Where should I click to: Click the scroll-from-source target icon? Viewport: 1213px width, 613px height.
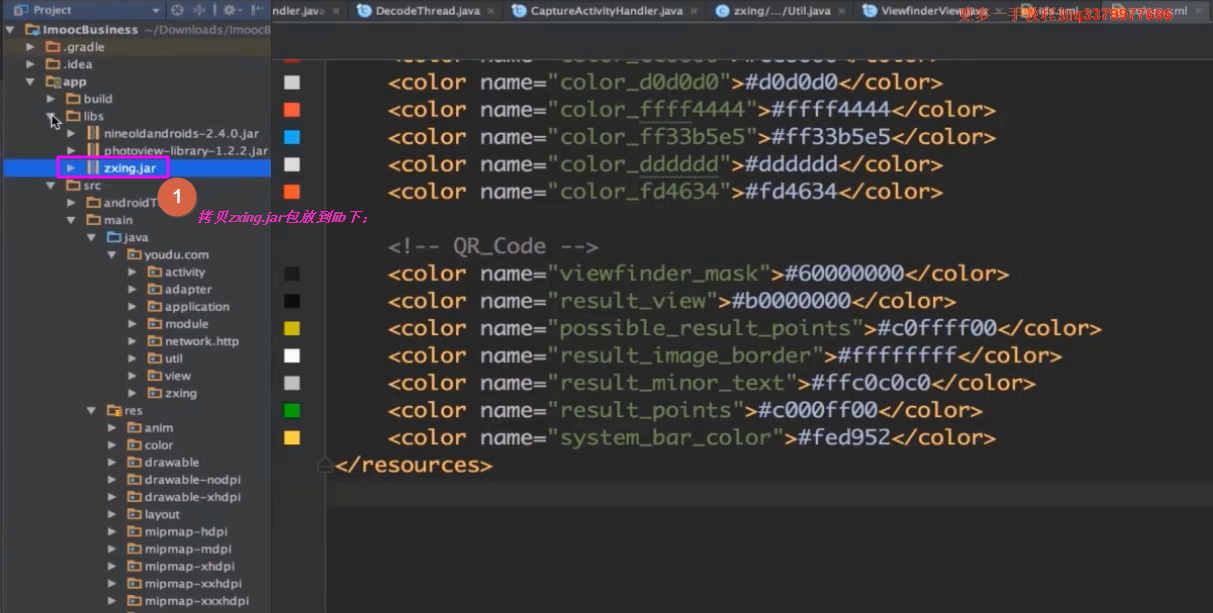click(177, 10)
